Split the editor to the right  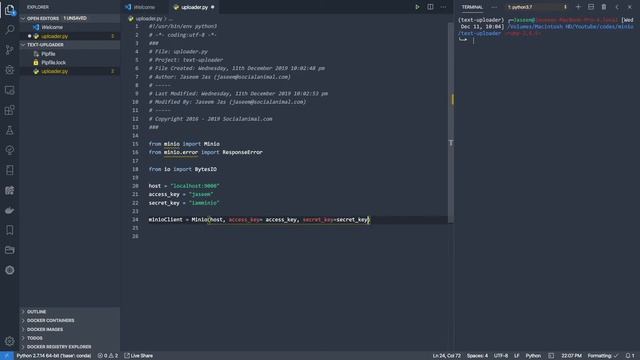point(430,7)
